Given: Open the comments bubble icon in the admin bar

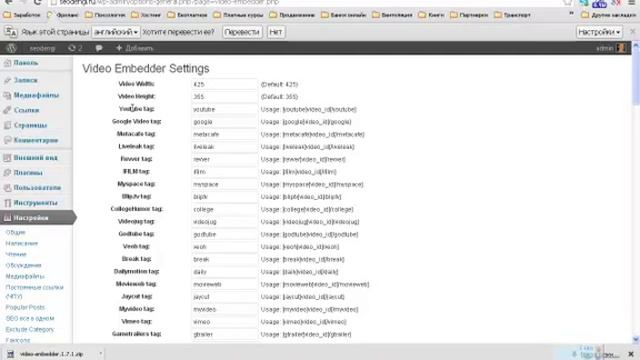Looking at the screenshot, I should (99, 48).
